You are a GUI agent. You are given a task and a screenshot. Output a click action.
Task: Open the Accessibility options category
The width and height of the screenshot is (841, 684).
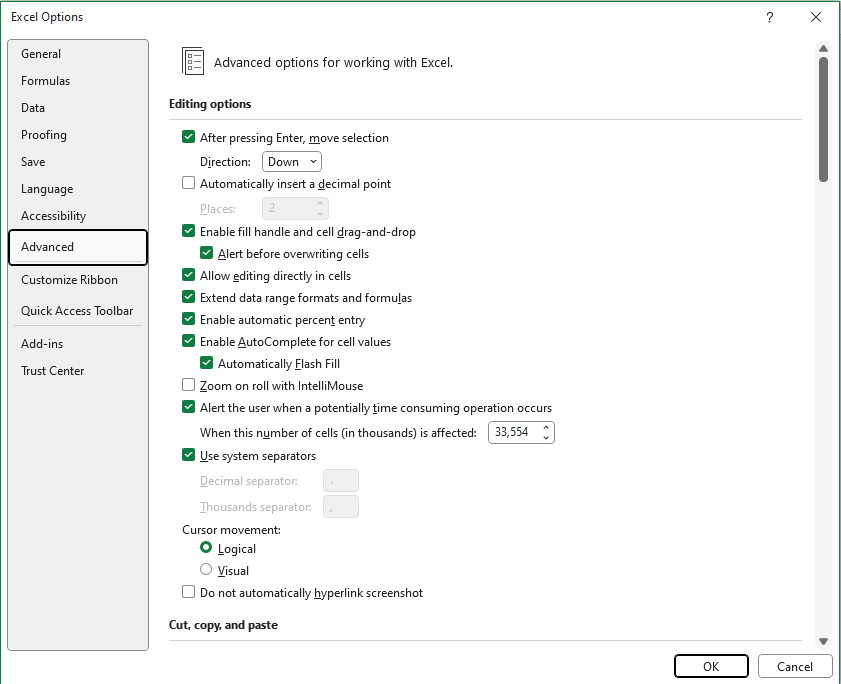pos(78,216)
